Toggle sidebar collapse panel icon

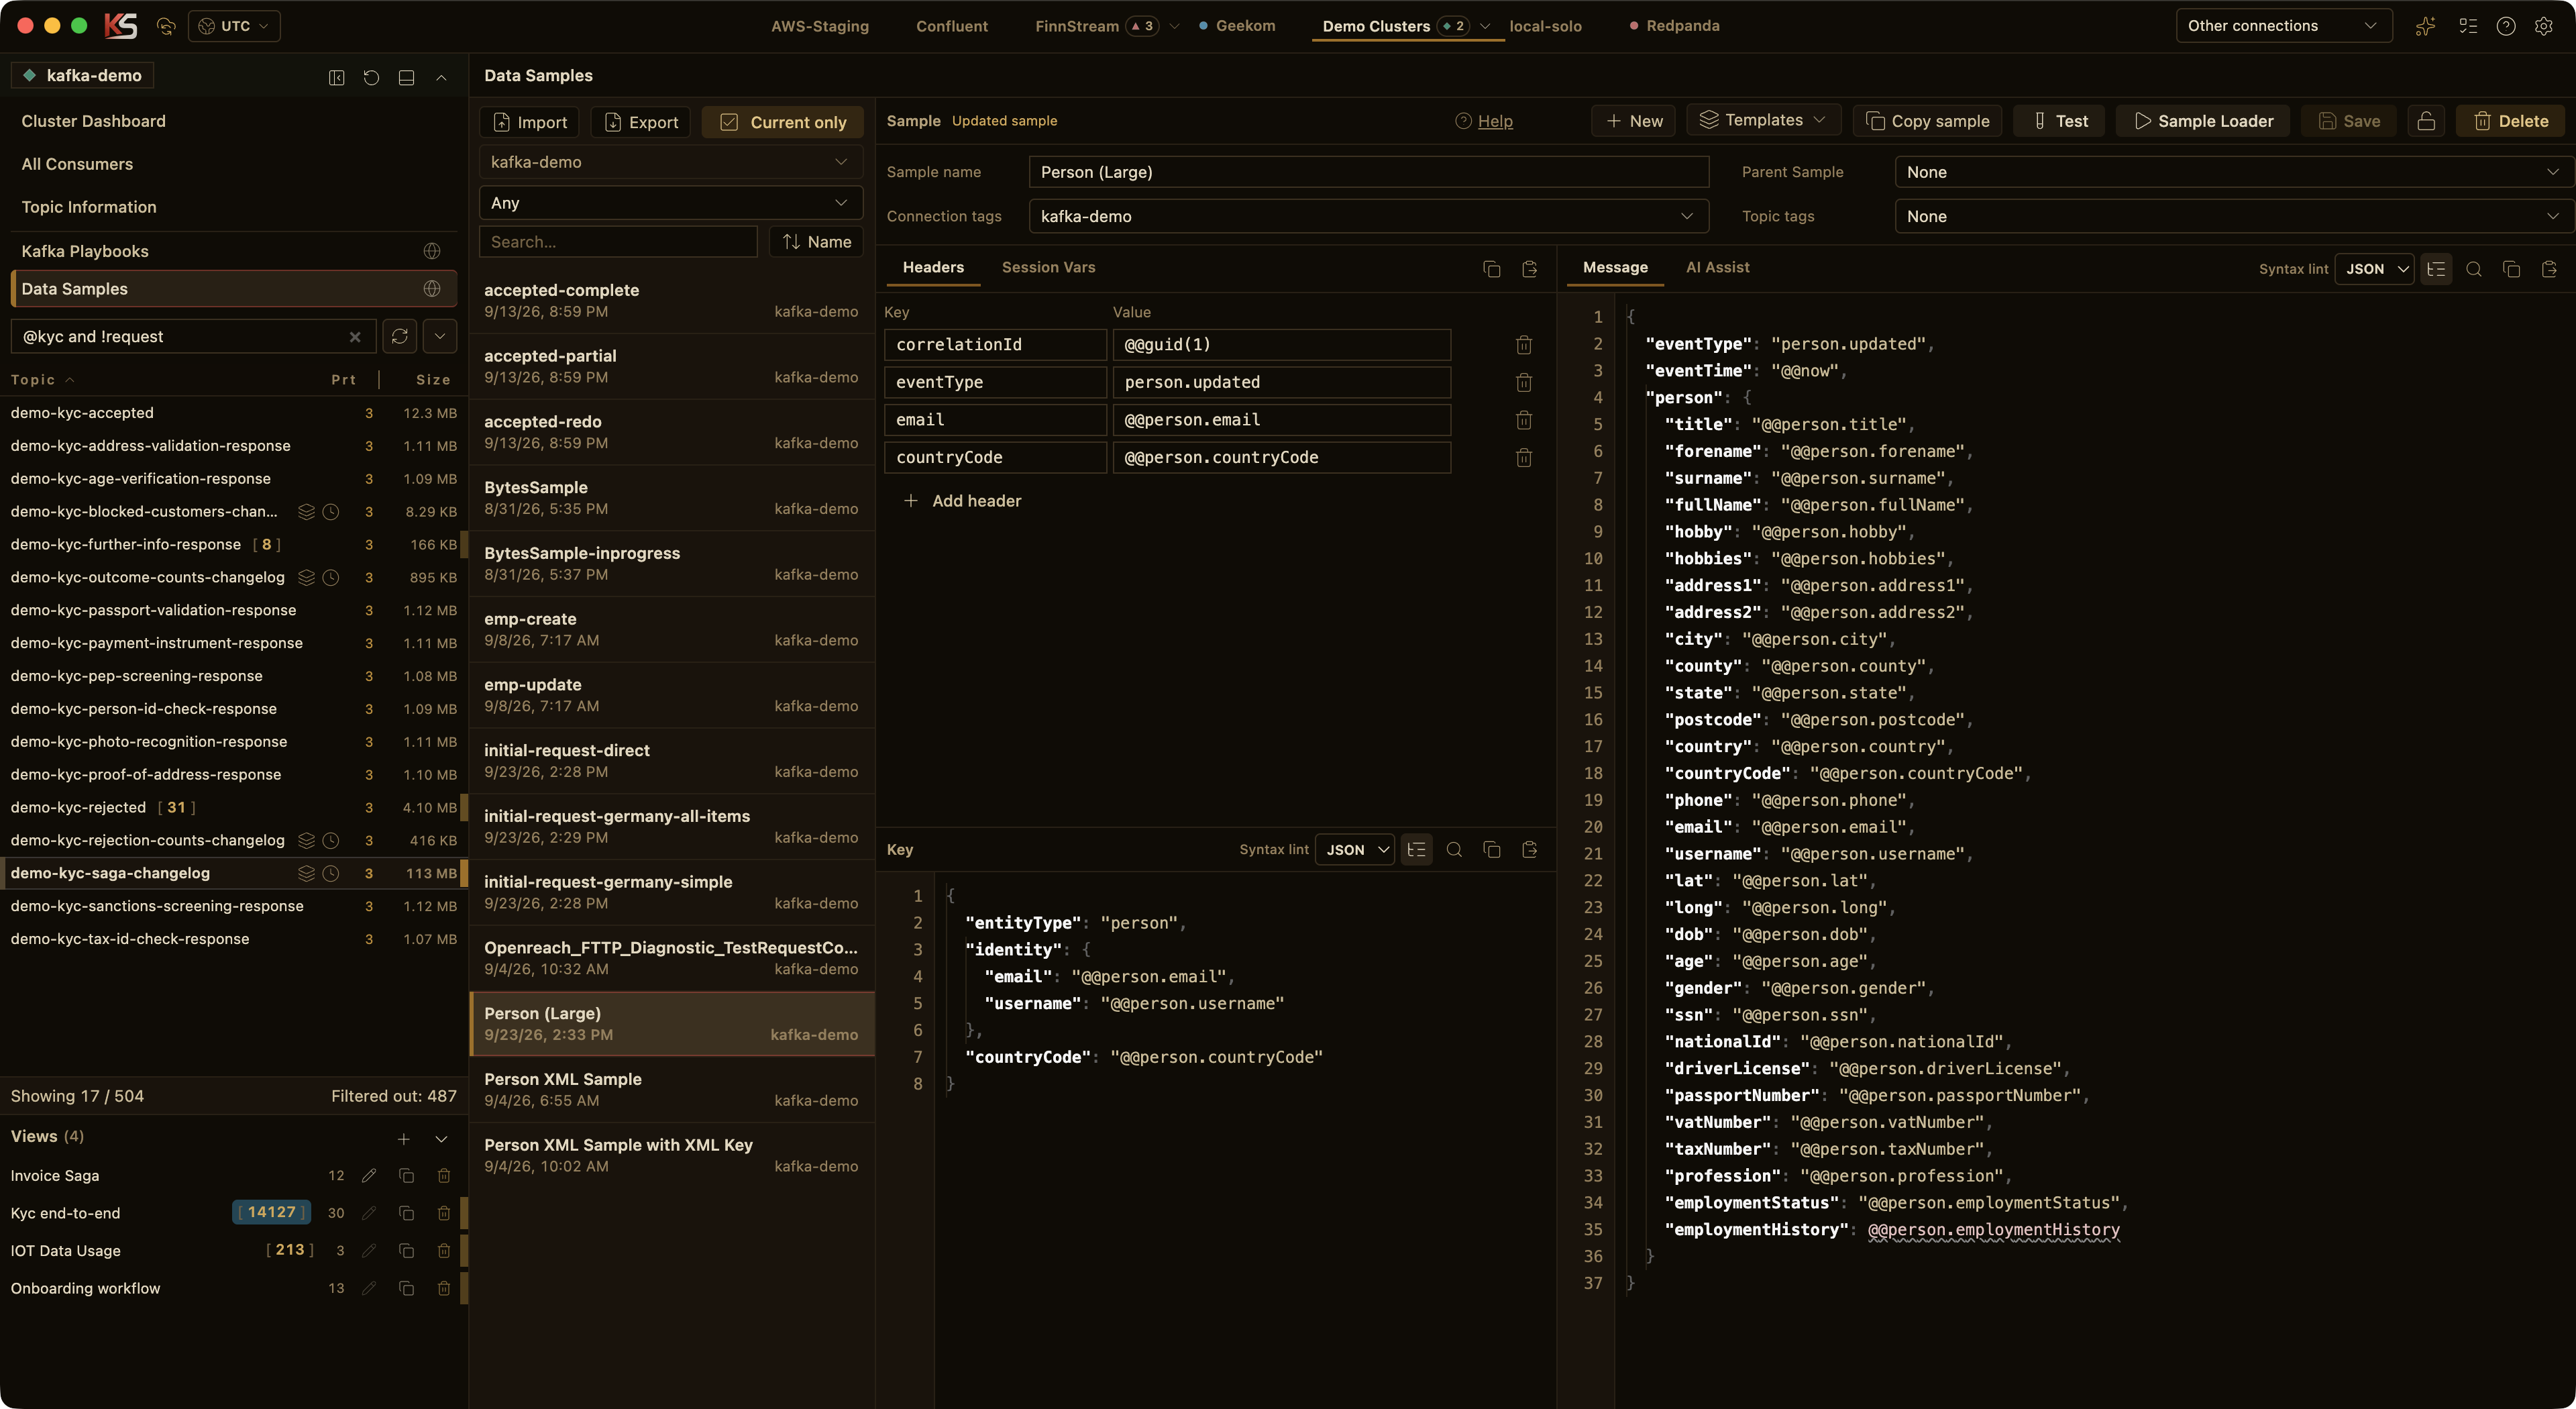click(x=337, y=77)
